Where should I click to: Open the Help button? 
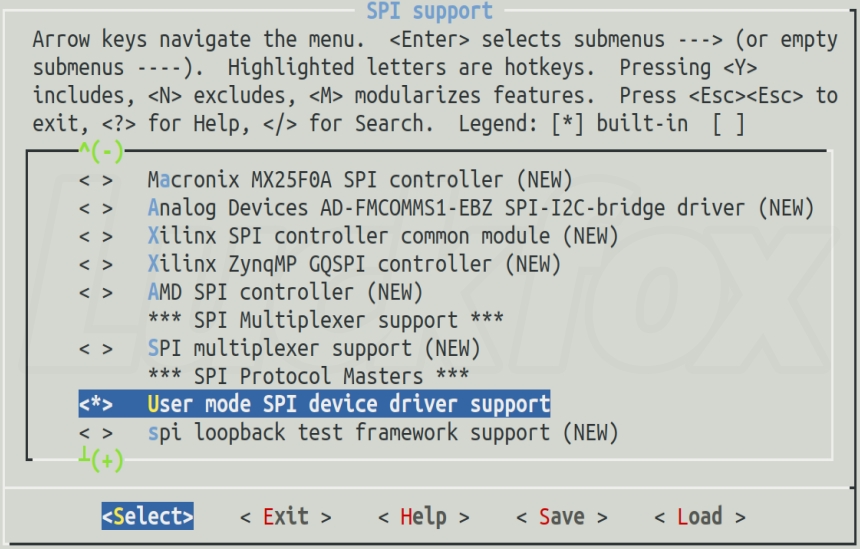(x=423, y=517)
